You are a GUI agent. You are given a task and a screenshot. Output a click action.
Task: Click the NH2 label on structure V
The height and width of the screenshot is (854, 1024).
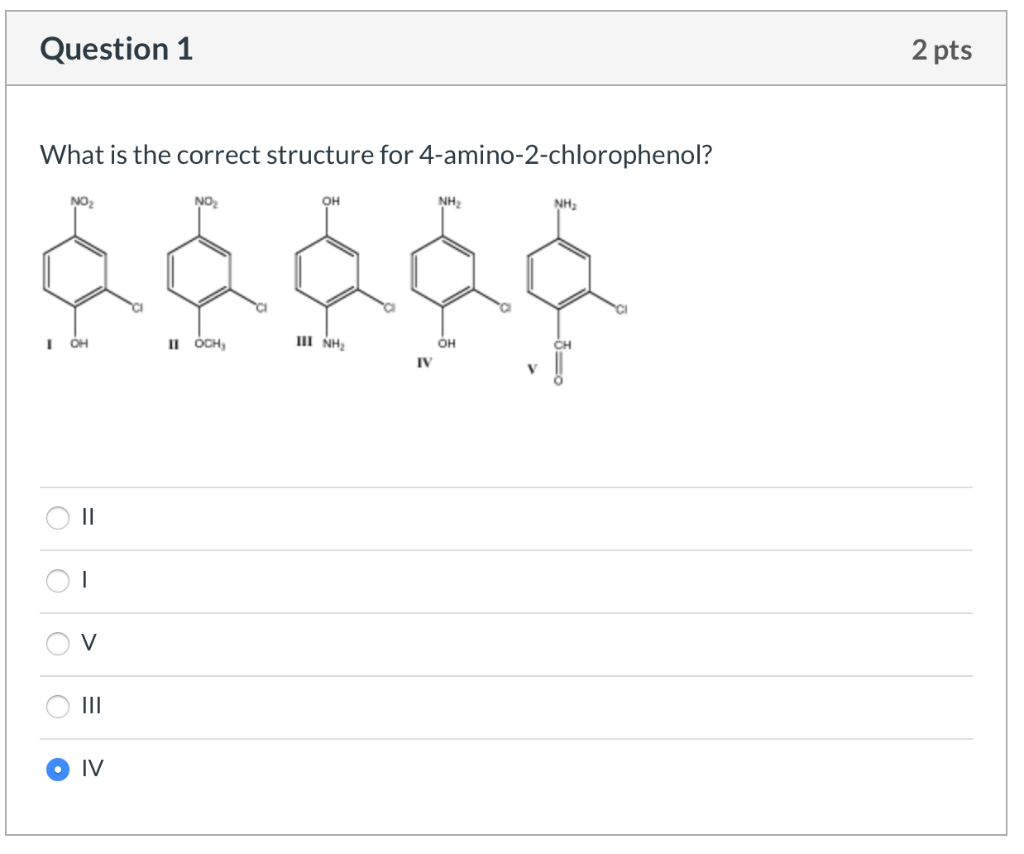click(x=564, y=203)
